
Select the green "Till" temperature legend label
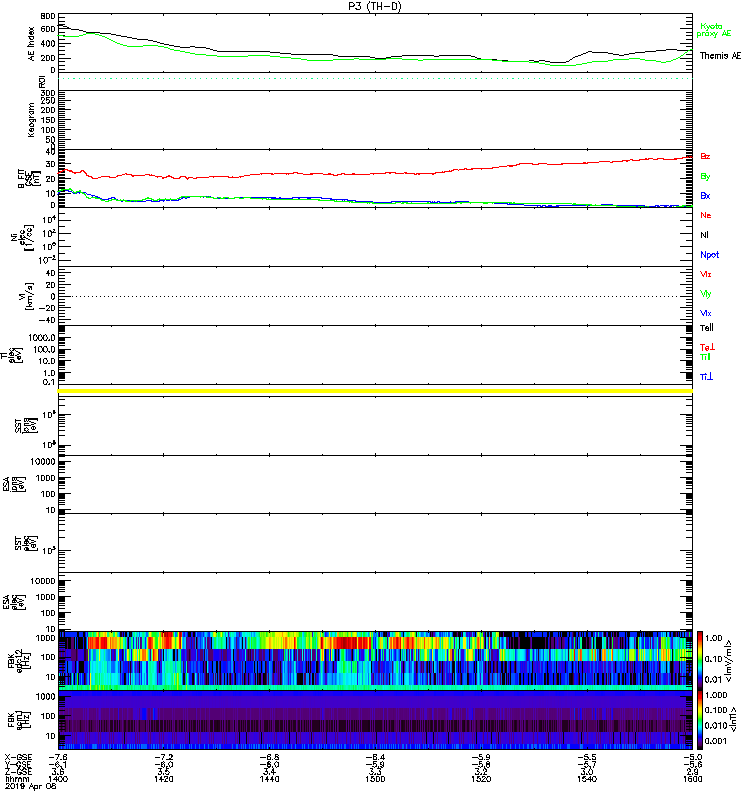click(705, 357)
